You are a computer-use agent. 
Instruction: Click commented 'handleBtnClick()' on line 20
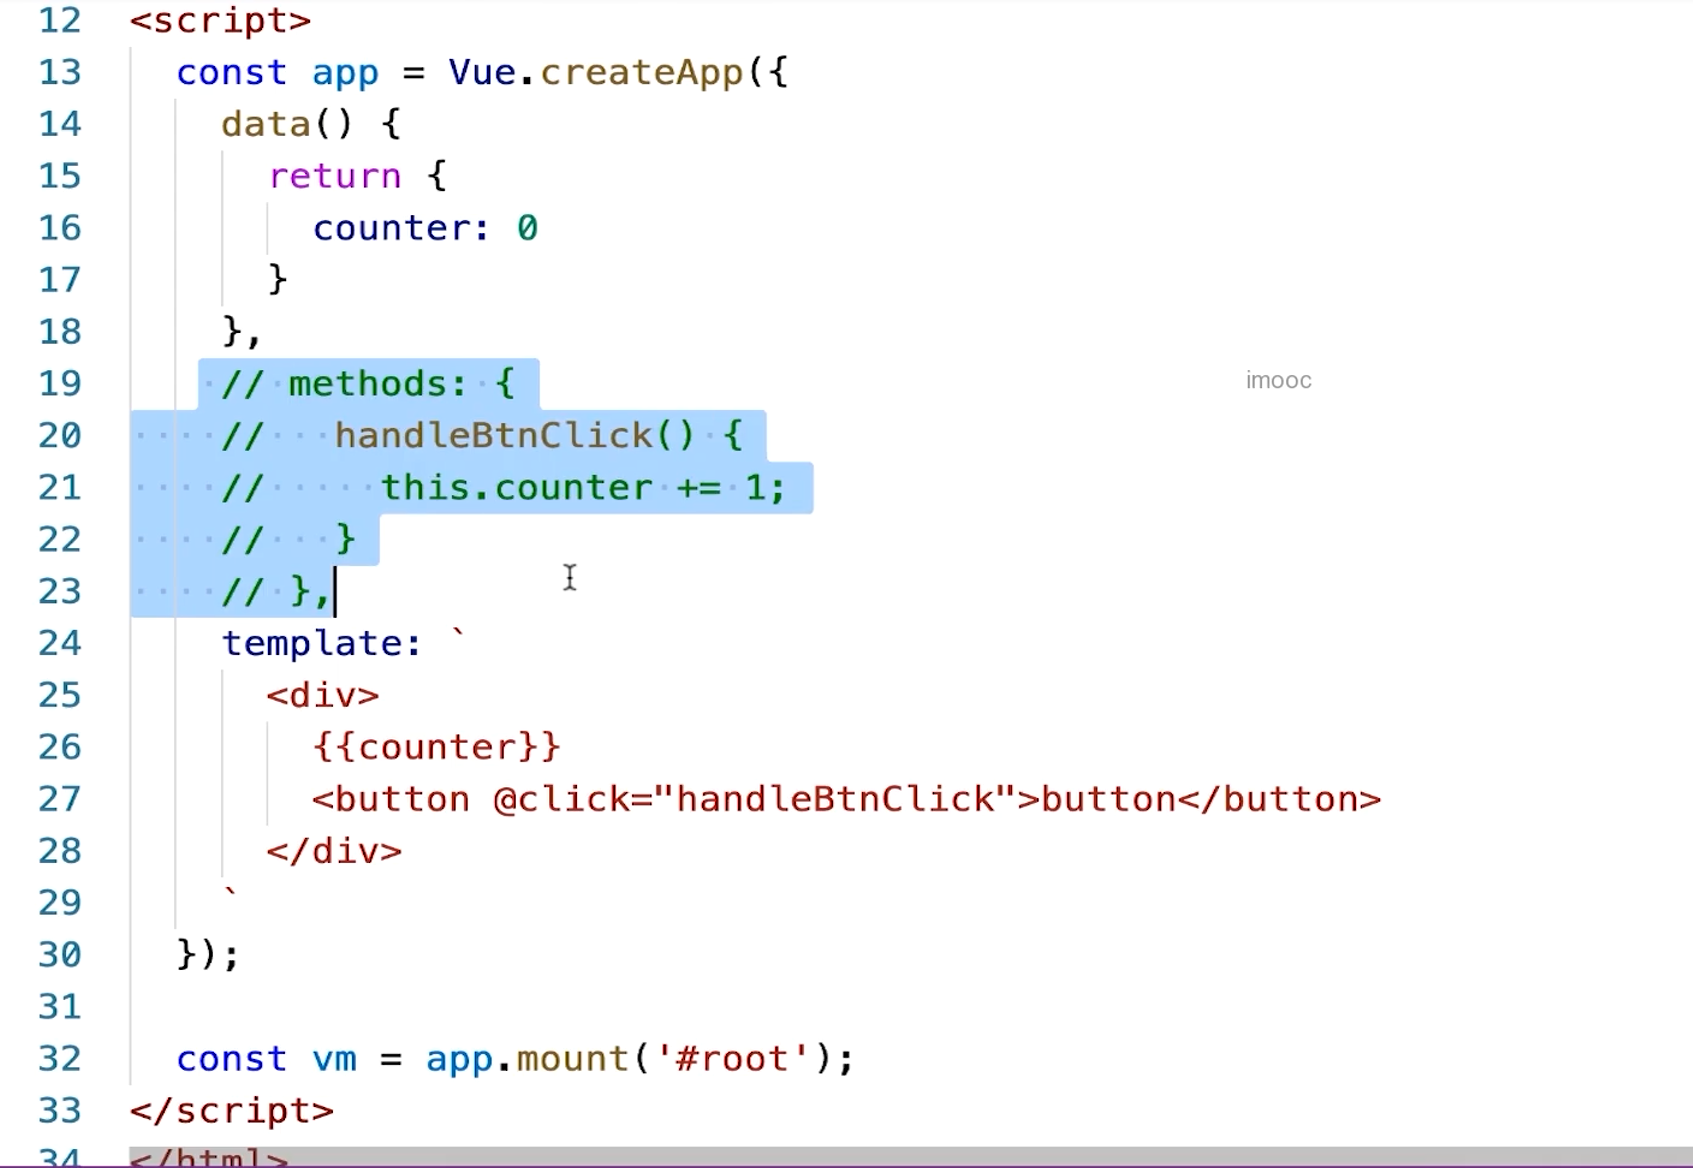point(514,435)
